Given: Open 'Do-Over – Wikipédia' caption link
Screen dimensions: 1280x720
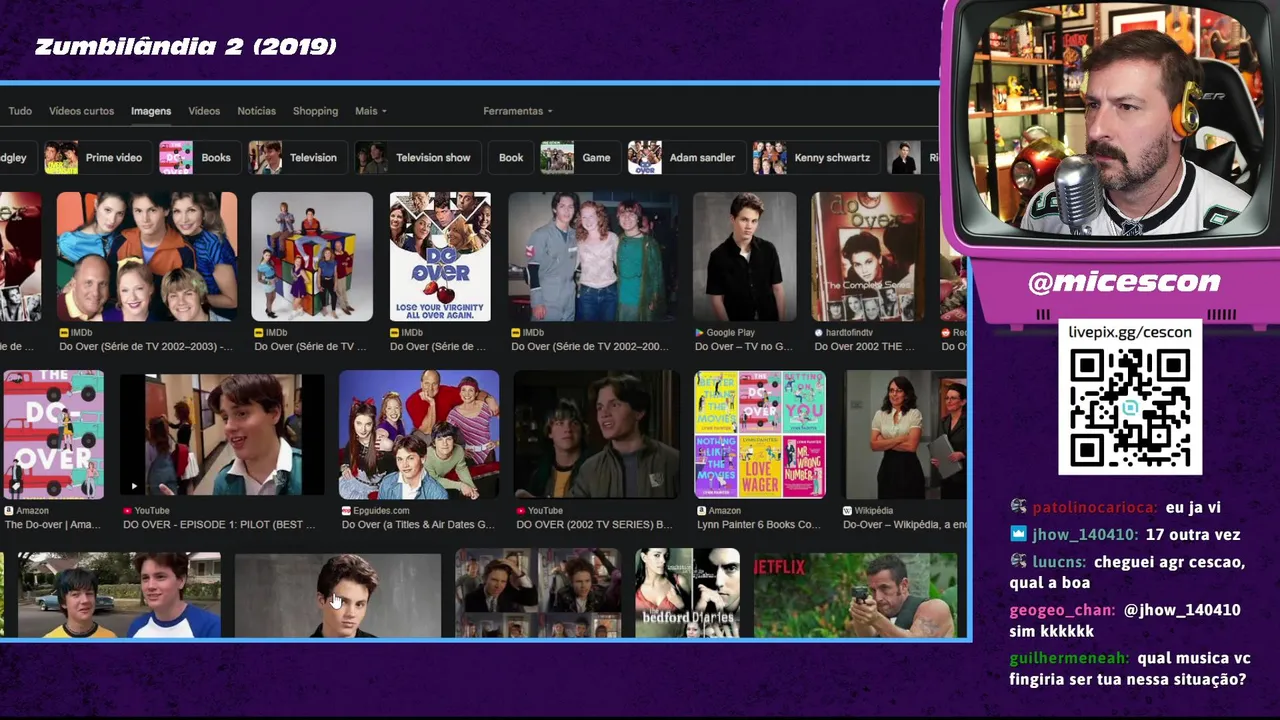Looking at the screenshot, I should 905,525.
